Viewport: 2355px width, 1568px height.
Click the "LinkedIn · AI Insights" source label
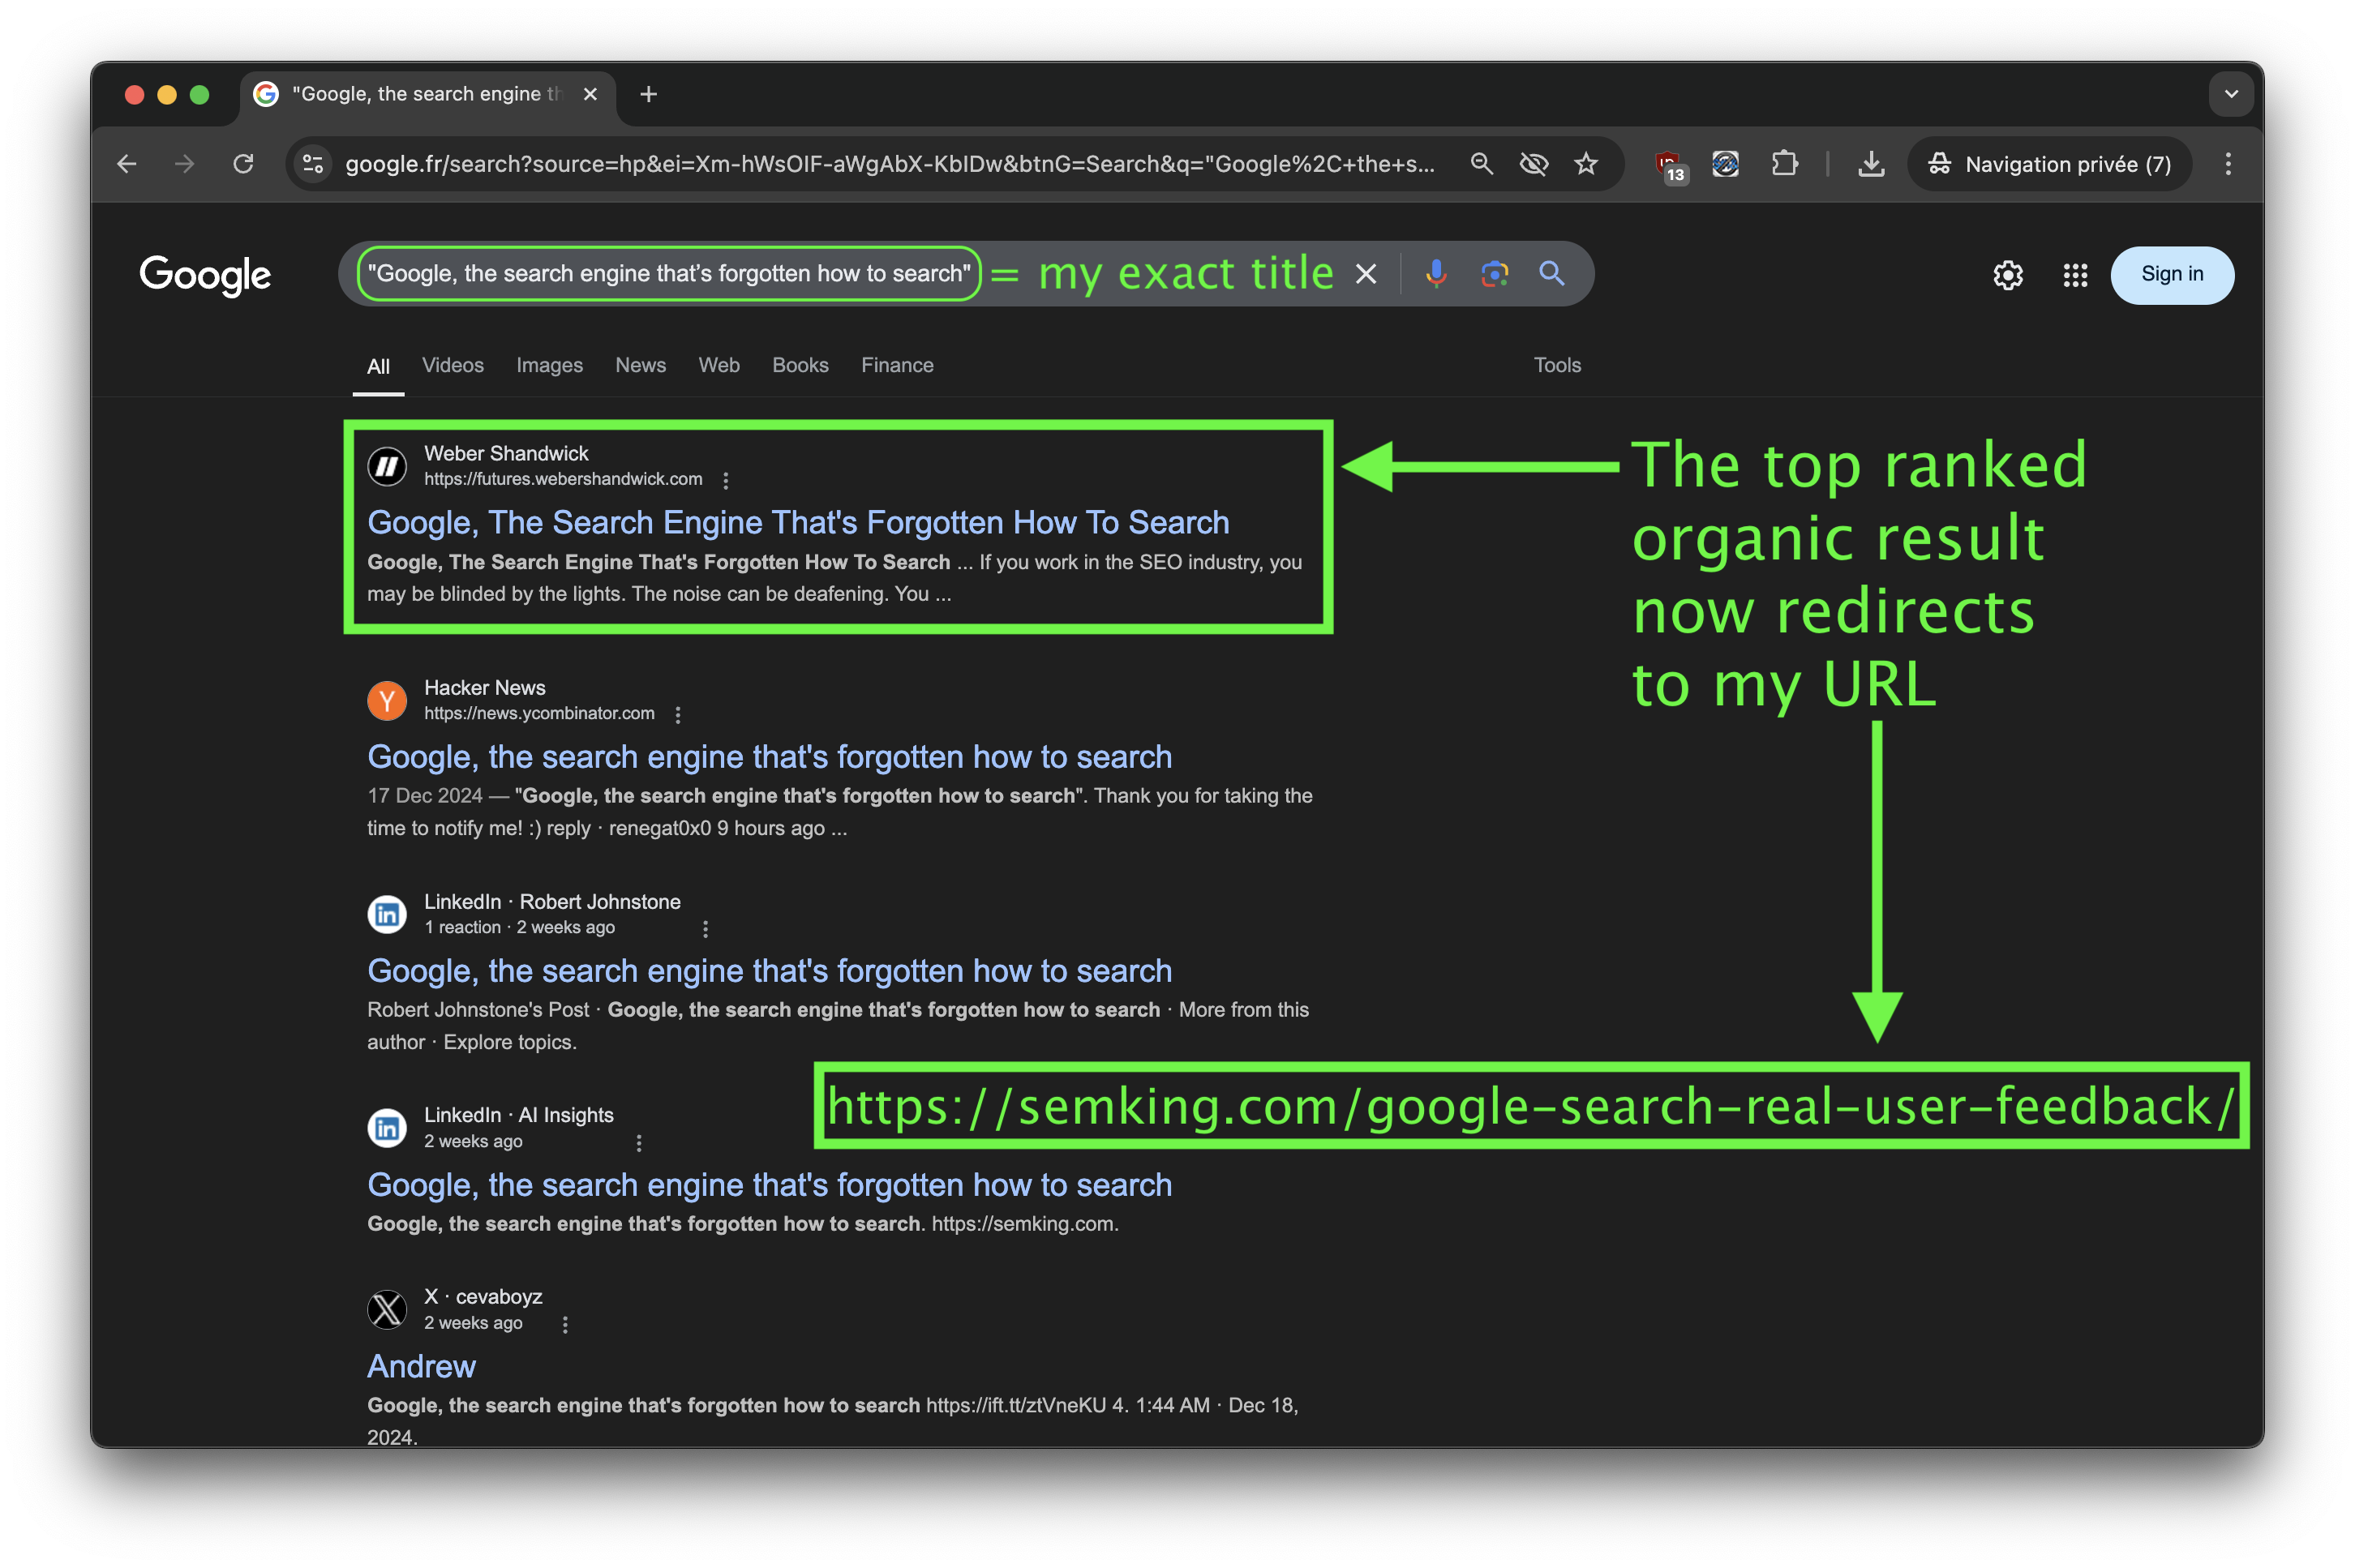519,1115
